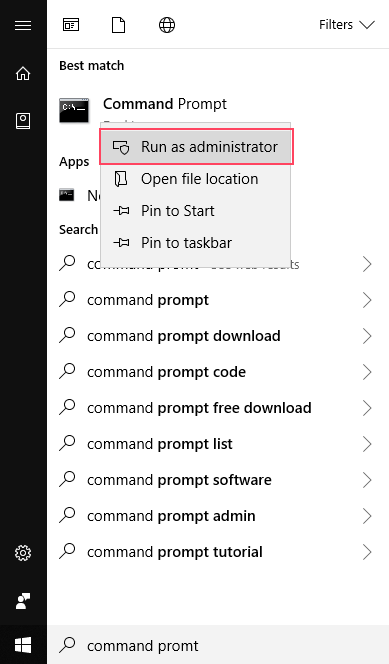
Task: Choose Open file location
Action: tap(196, 179)
